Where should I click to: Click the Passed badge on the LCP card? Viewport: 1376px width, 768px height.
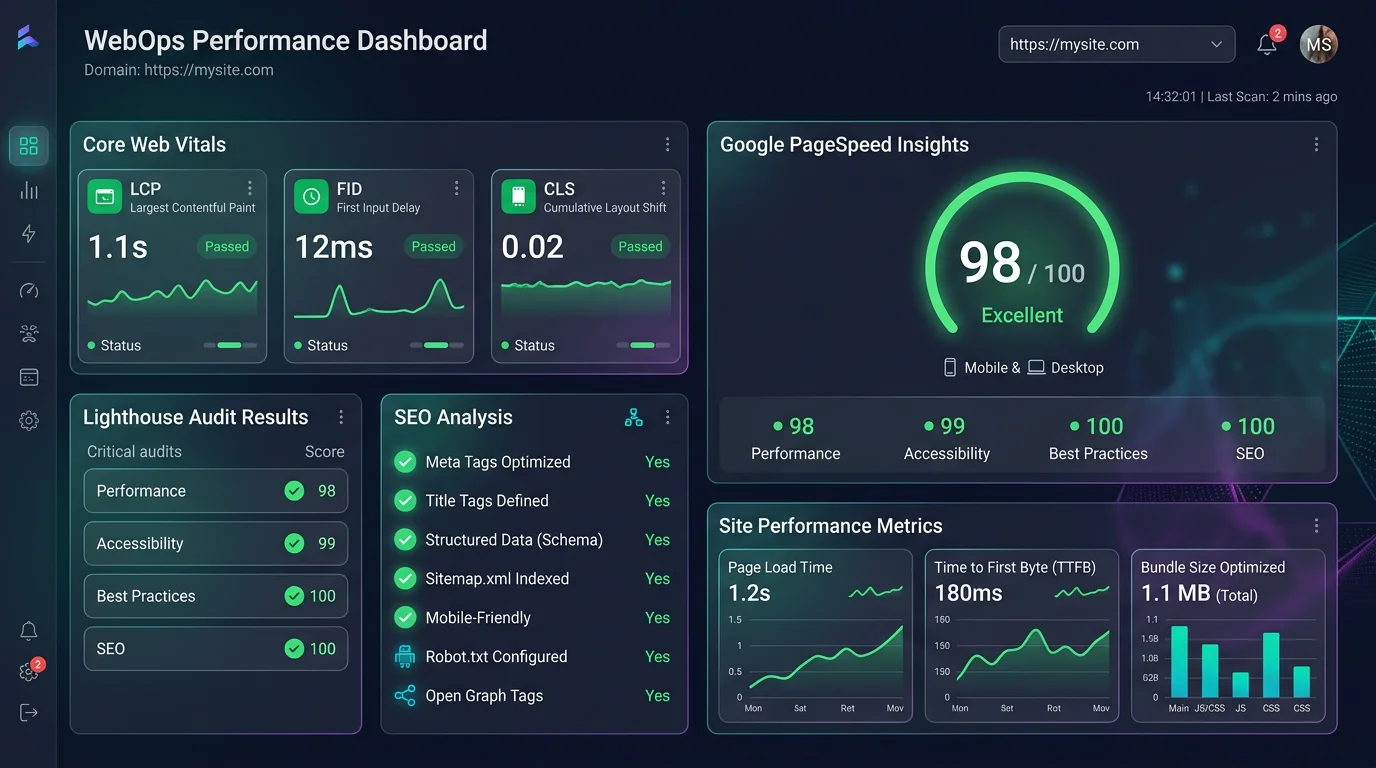coord(226,246)
